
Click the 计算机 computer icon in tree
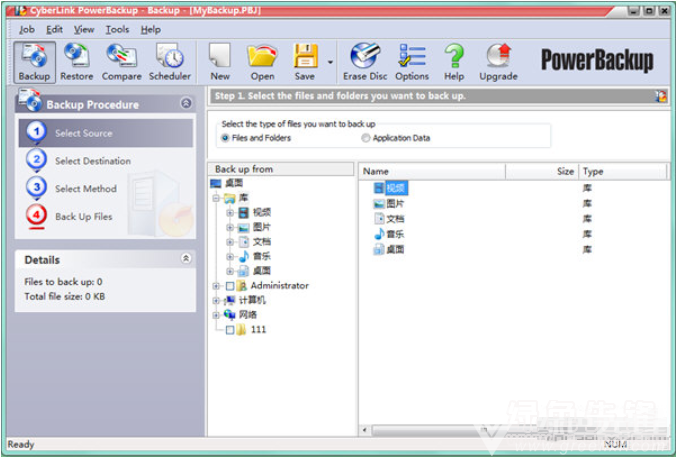230,300
